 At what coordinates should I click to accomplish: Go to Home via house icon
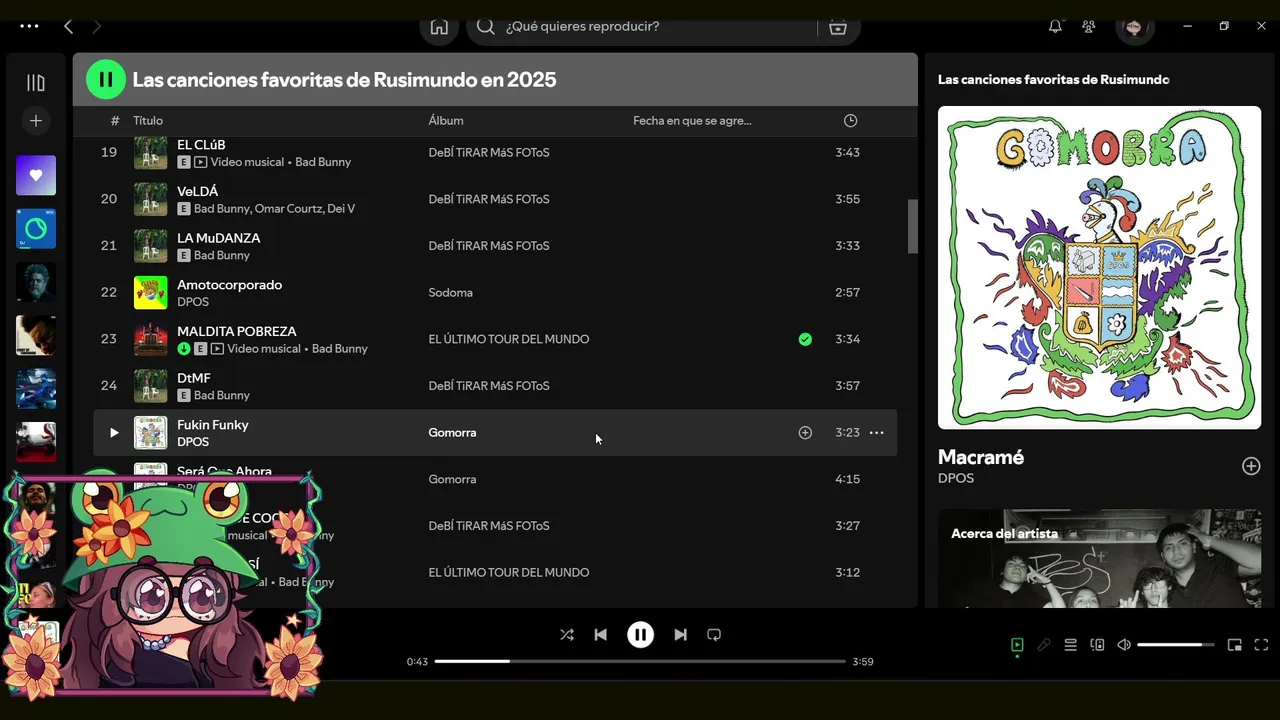tap(439, 27)
